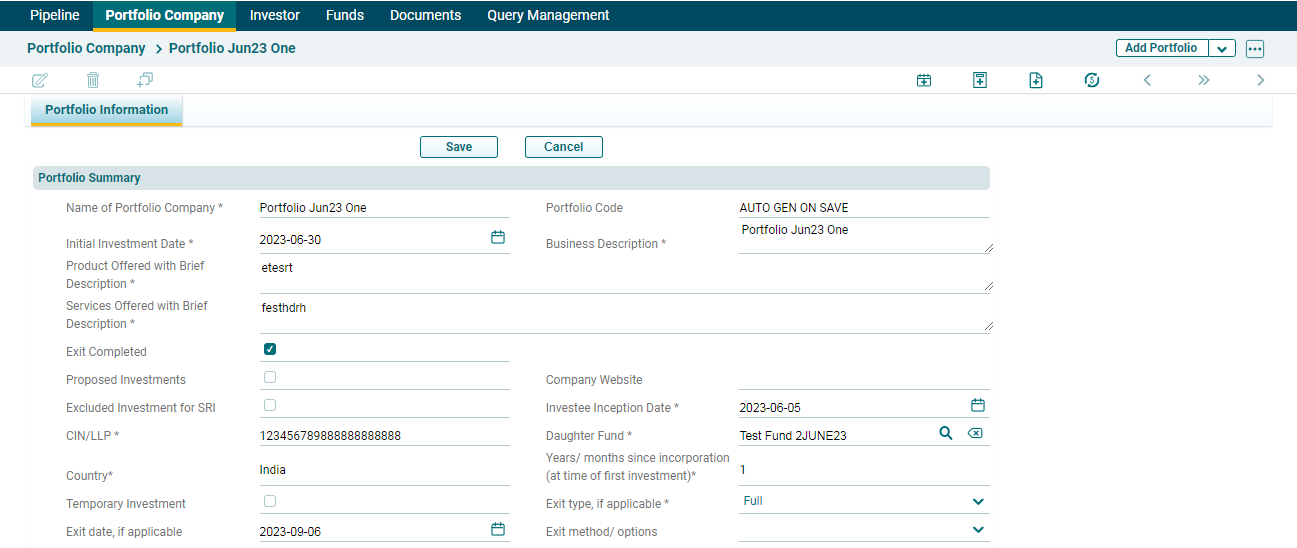Clear the Daughter Fund field
This screenshot has height=548, width=1297.
pyautogui.click(x=975, y=434)
